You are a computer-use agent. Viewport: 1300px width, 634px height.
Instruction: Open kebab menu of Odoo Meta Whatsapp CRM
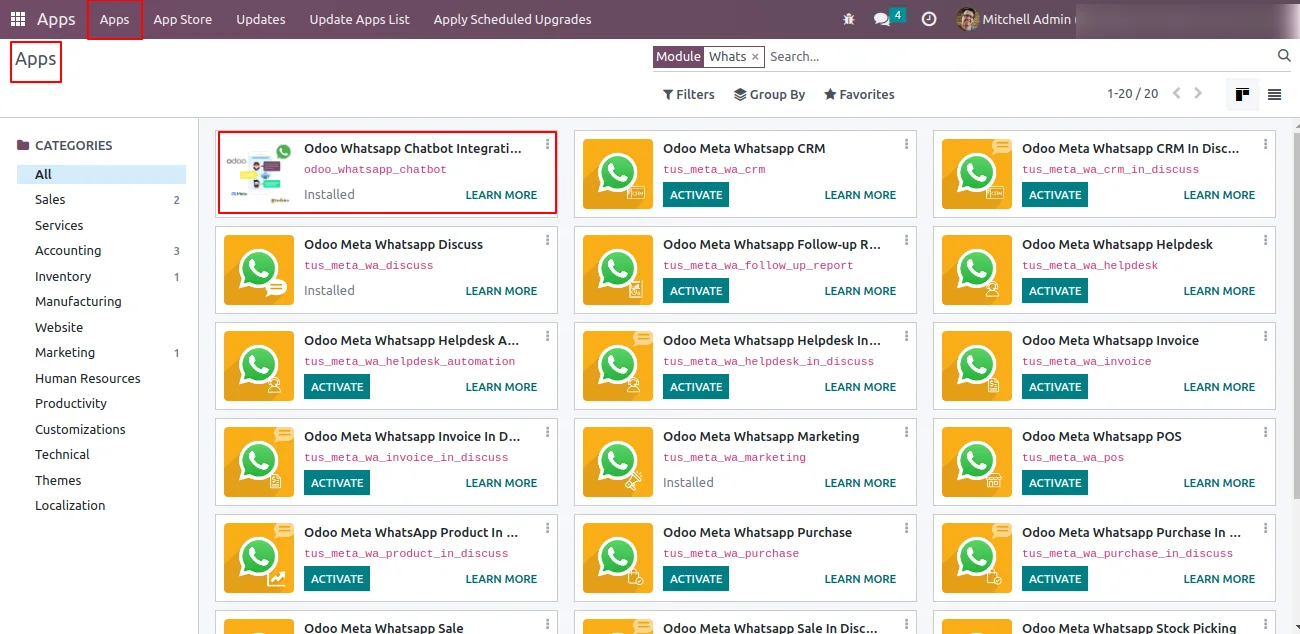[x=907, y=144]
